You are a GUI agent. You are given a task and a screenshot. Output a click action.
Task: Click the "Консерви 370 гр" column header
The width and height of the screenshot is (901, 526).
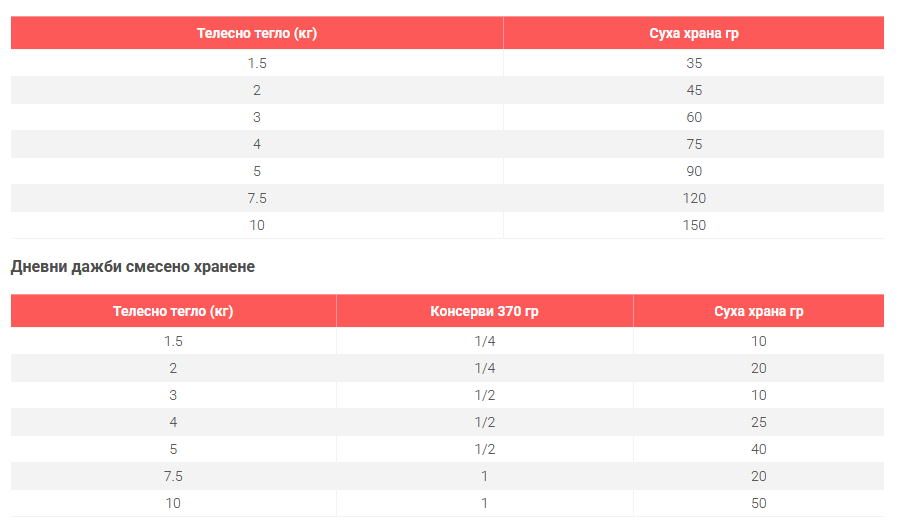click(x=484, y=311)
